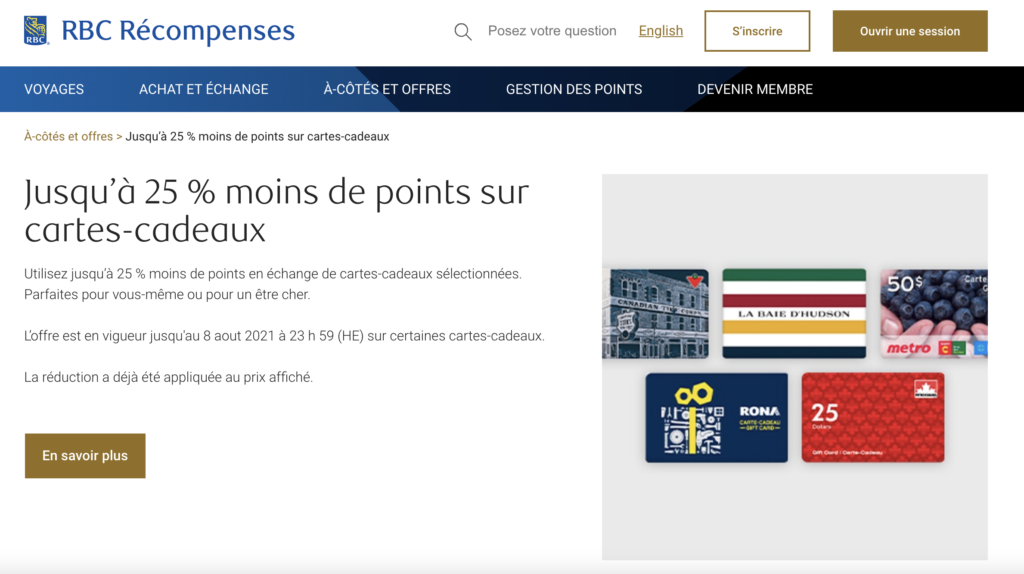Screen dimensions: 1024x574
Task: Select the Canadian Tire gift card image
Action: point(655,313)
